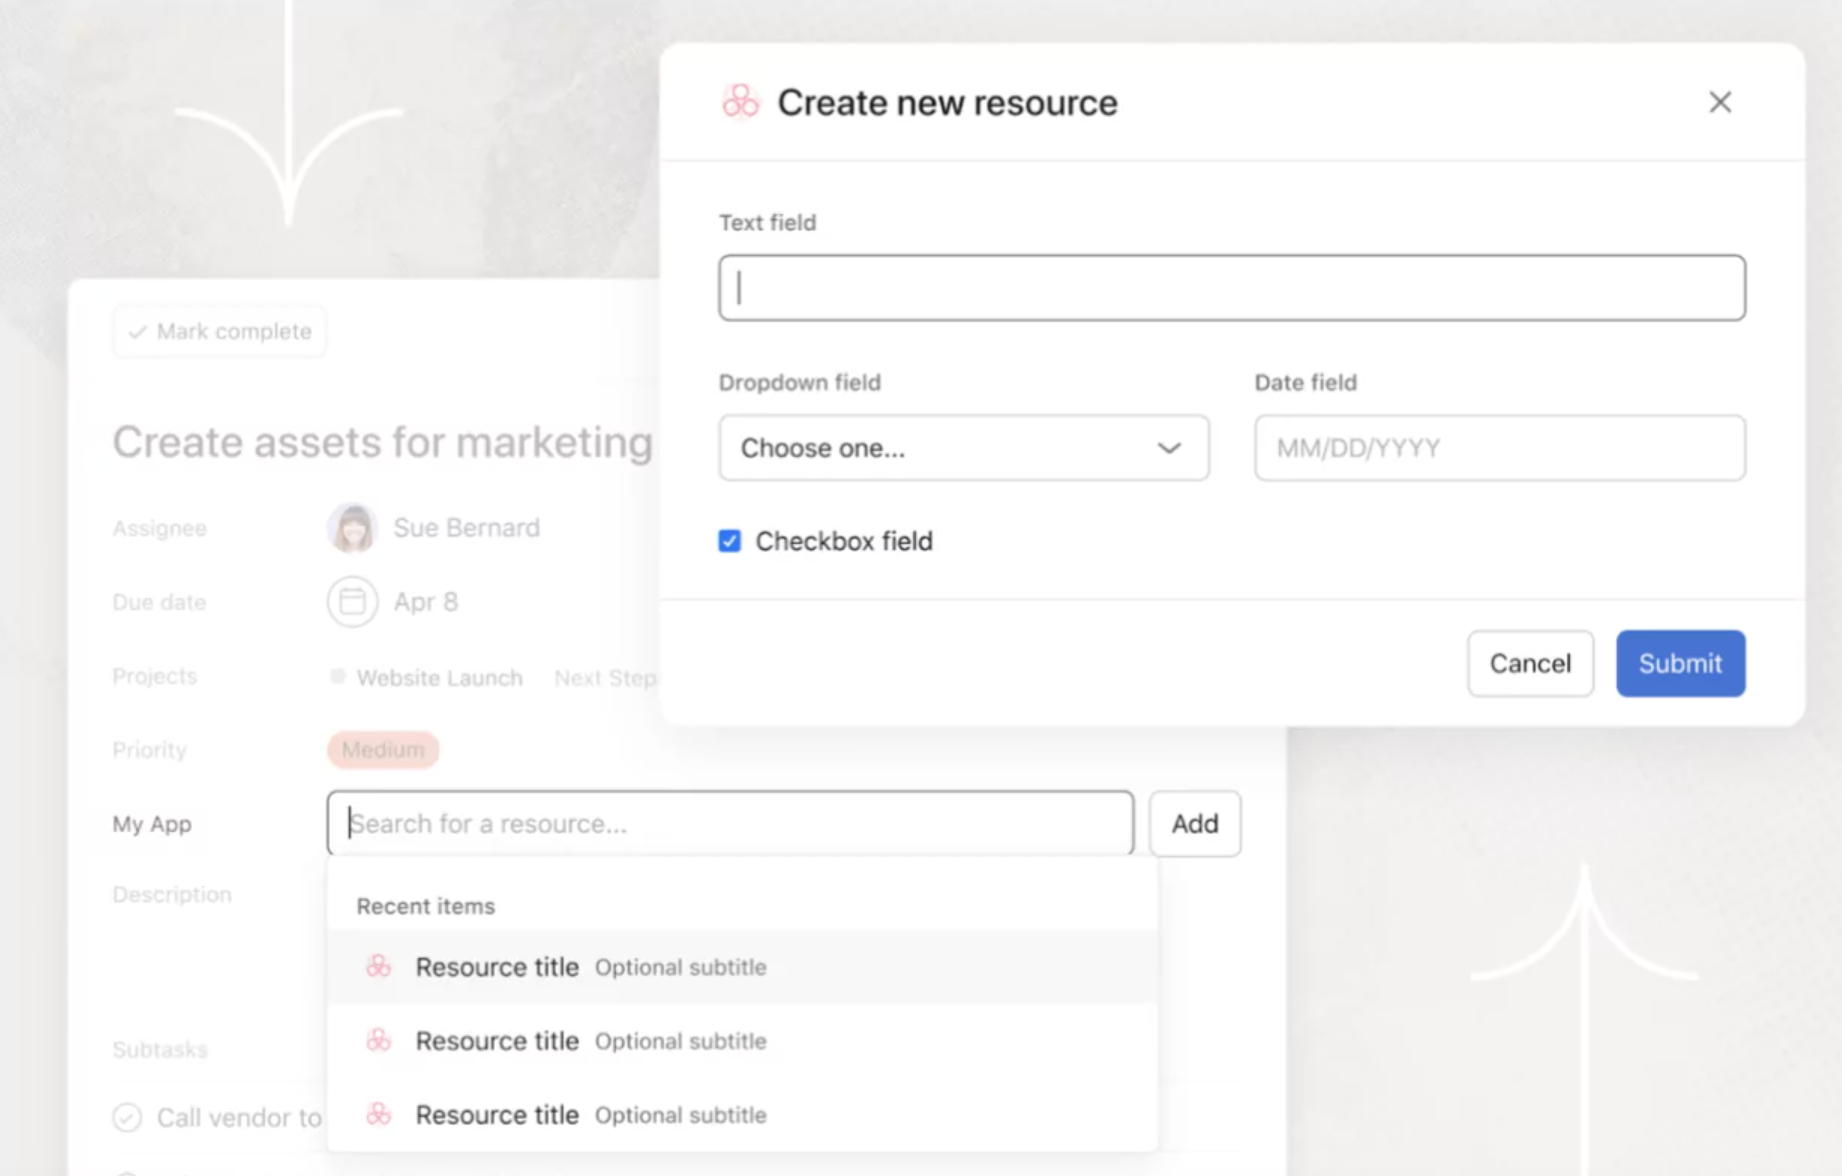
Task: Select assignee name Sue Bernard
Action: (467, 528)
